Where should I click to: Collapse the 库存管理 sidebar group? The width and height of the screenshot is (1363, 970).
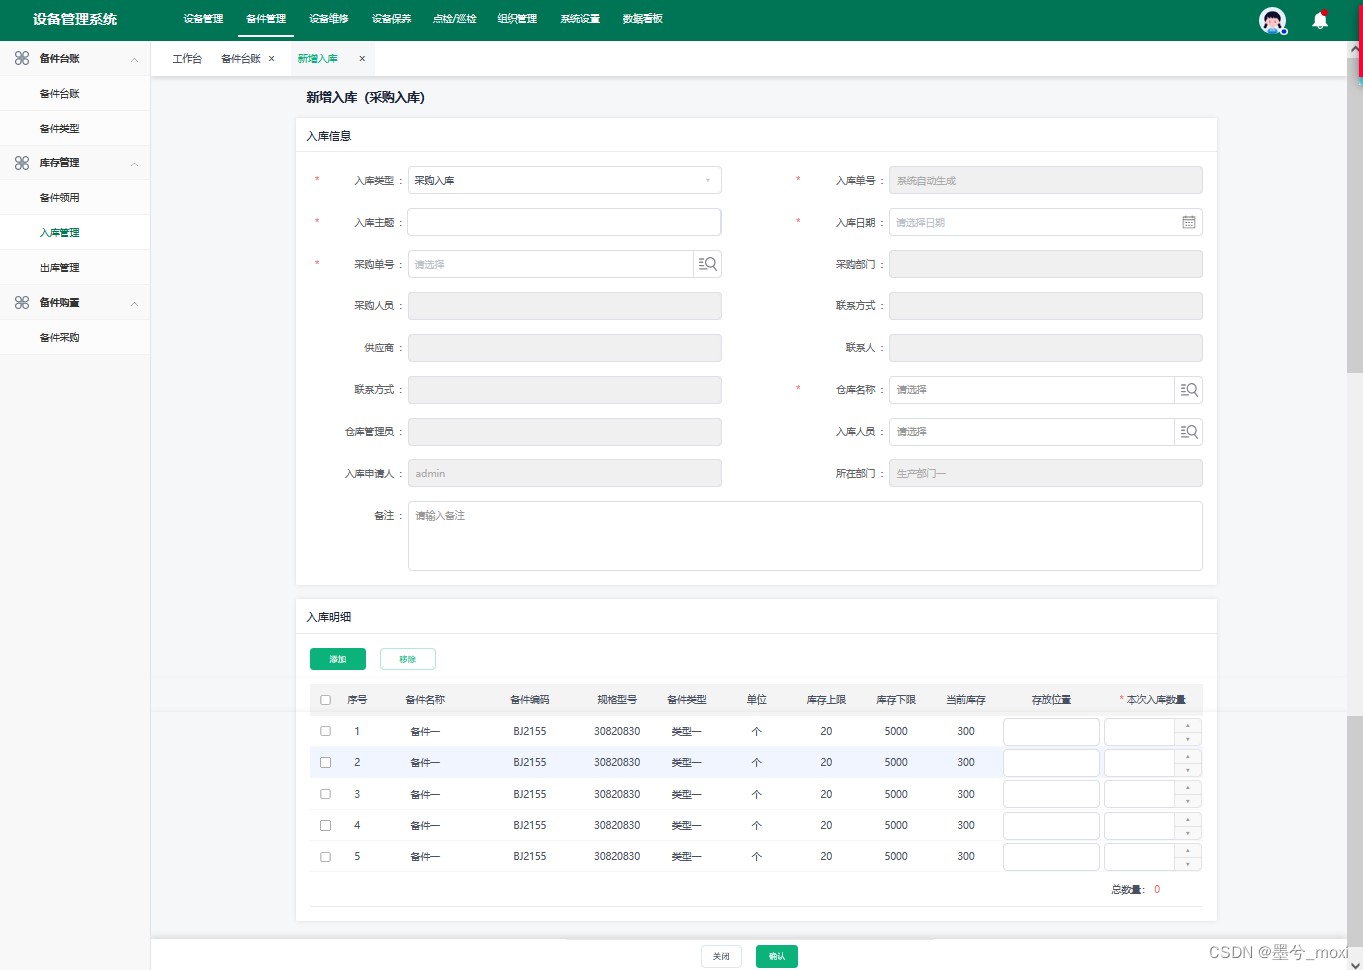134,163
